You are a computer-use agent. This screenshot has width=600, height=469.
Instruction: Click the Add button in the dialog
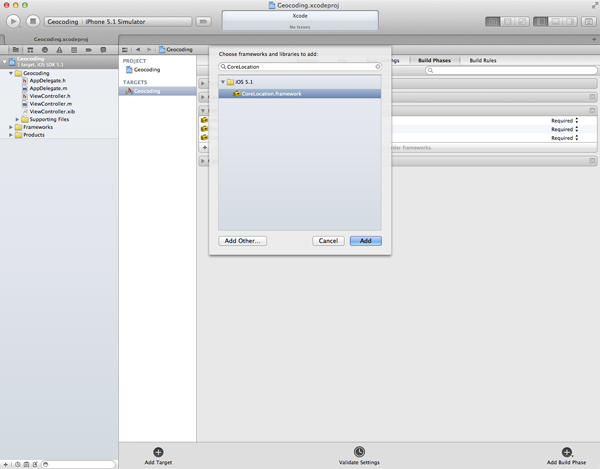[365, 241]
